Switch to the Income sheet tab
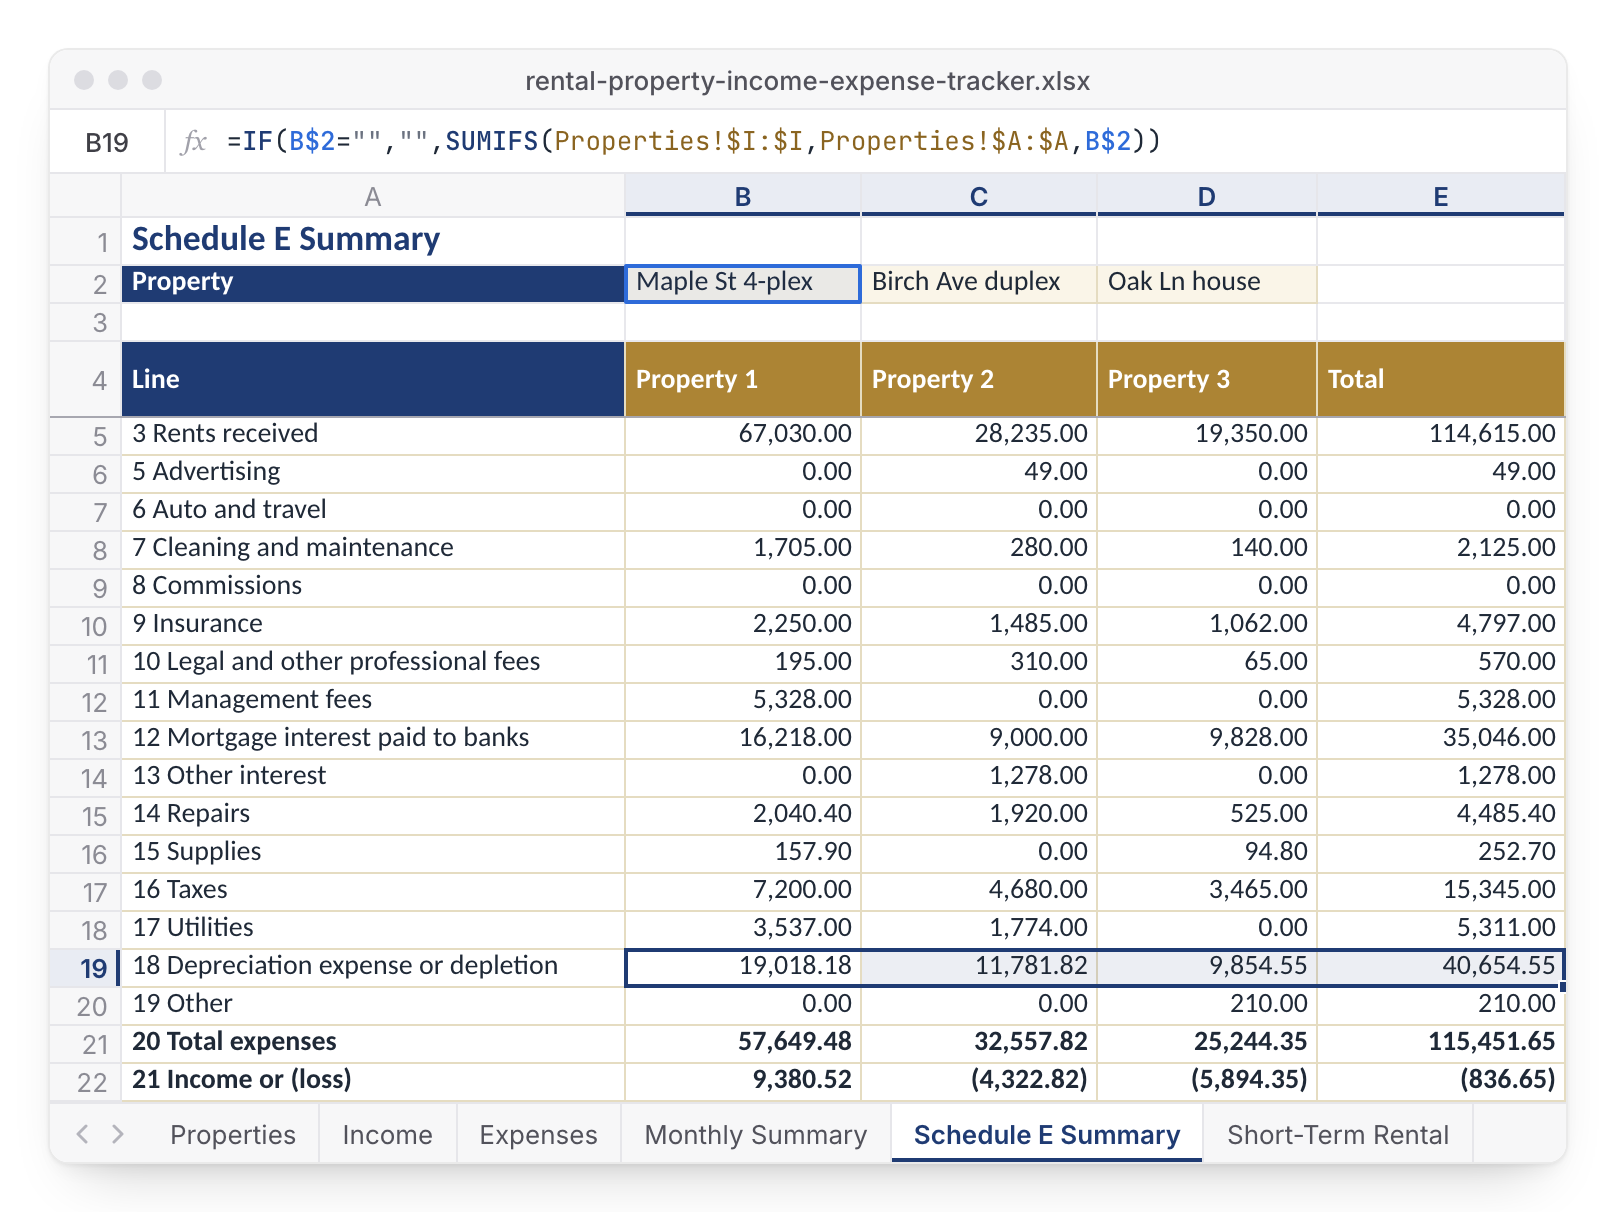This screenshot has height=1212, width=1616. pyautogui.click(x=388, y=1134)
